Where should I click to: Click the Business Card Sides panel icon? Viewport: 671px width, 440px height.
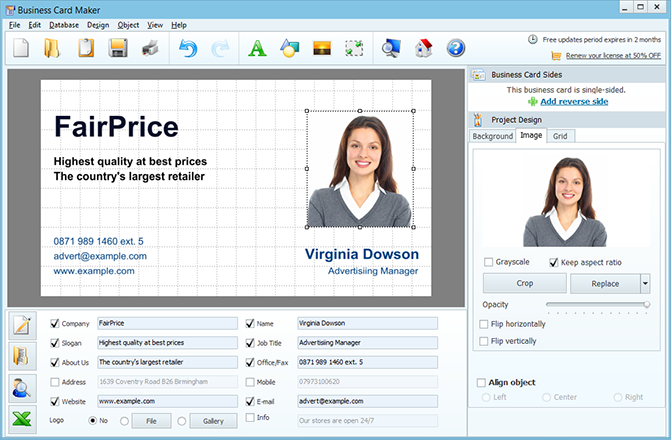pyautogui.click(x=478, y=74)
